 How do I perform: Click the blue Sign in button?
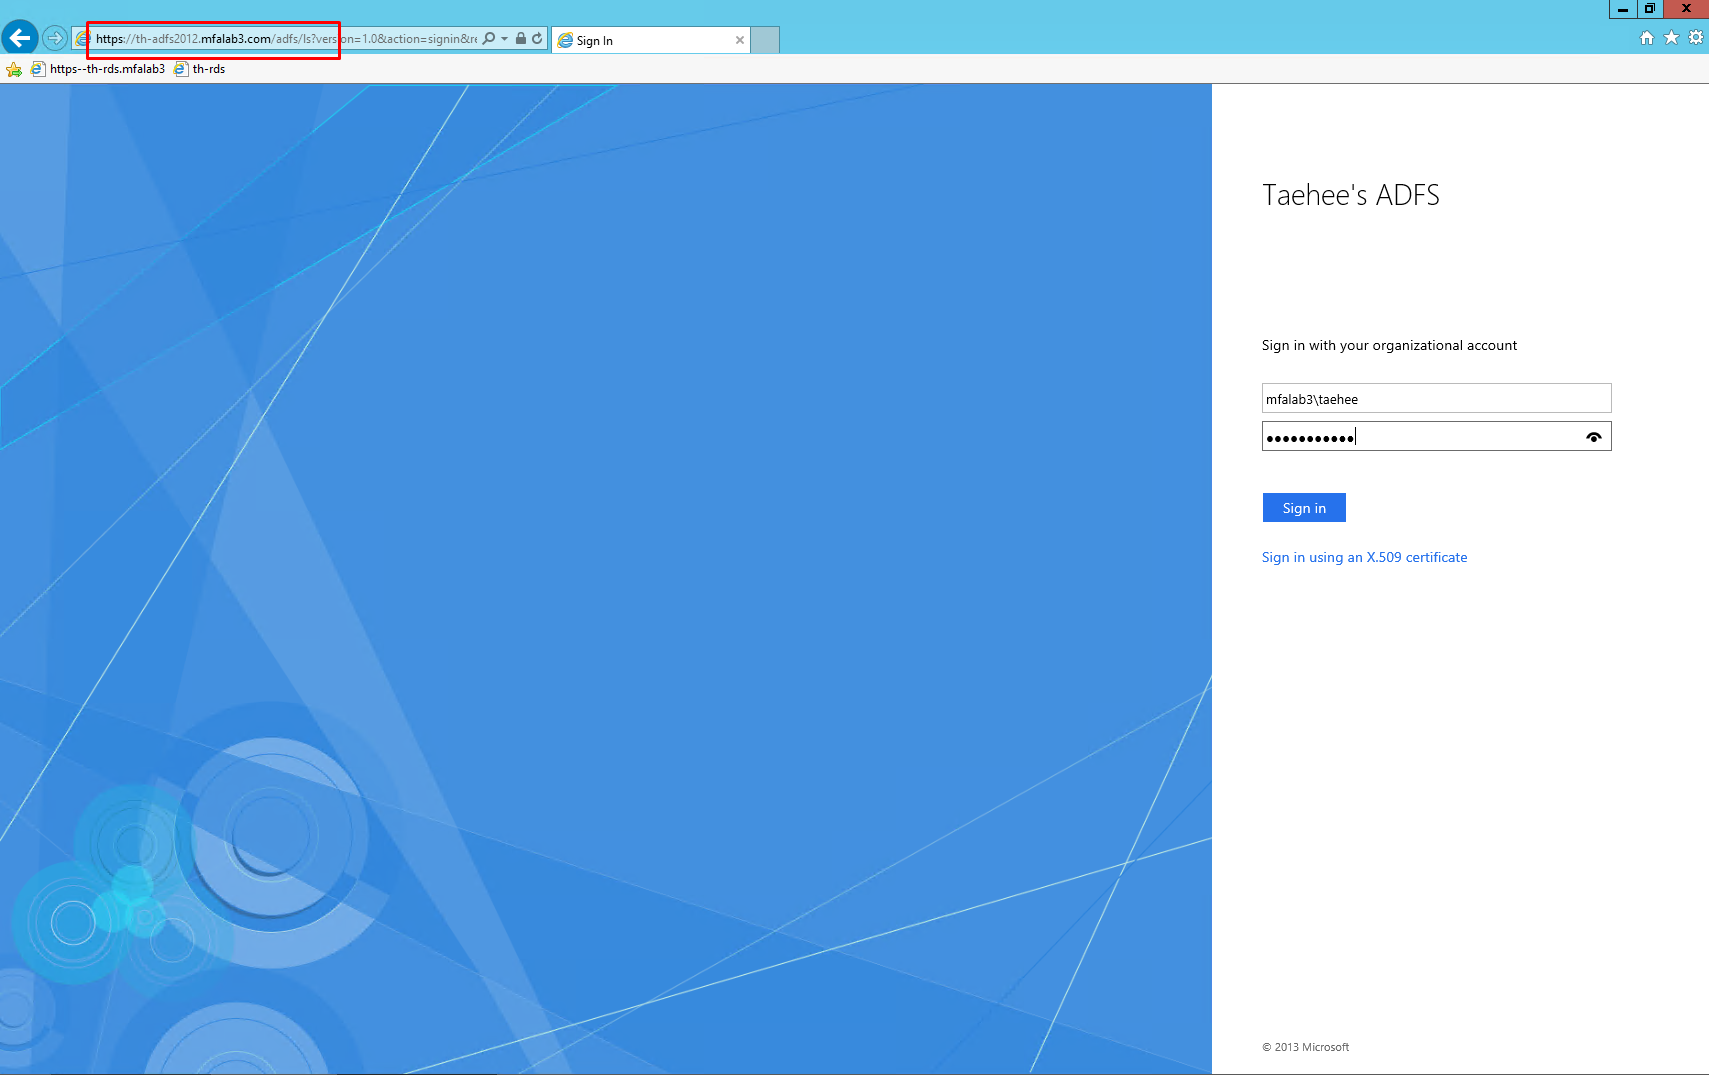[1304, 508]
